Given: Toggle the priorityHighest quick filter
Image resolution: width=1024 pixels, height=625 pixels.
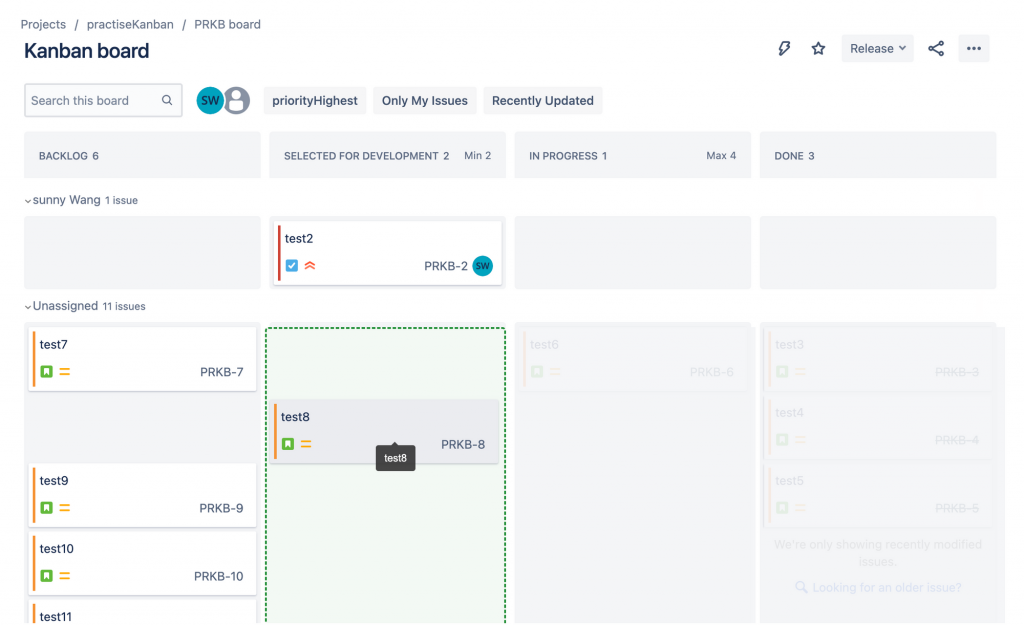Looking at the screenshot, I should tap(315, 101).
